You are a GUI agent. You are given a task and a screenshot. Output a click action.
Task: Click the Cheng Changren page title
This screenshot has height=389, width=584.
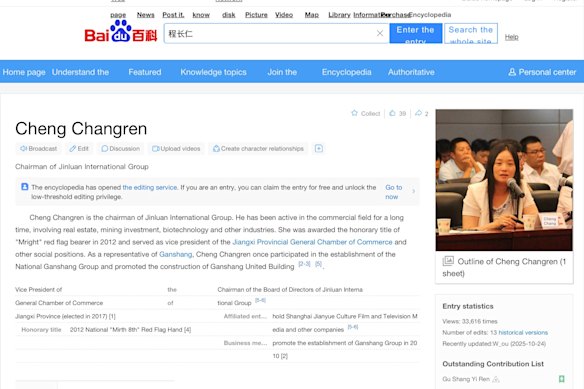[81, 129]
